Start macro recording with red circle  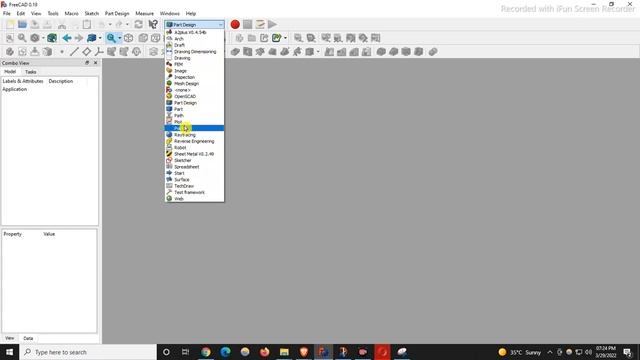point(235,24)
